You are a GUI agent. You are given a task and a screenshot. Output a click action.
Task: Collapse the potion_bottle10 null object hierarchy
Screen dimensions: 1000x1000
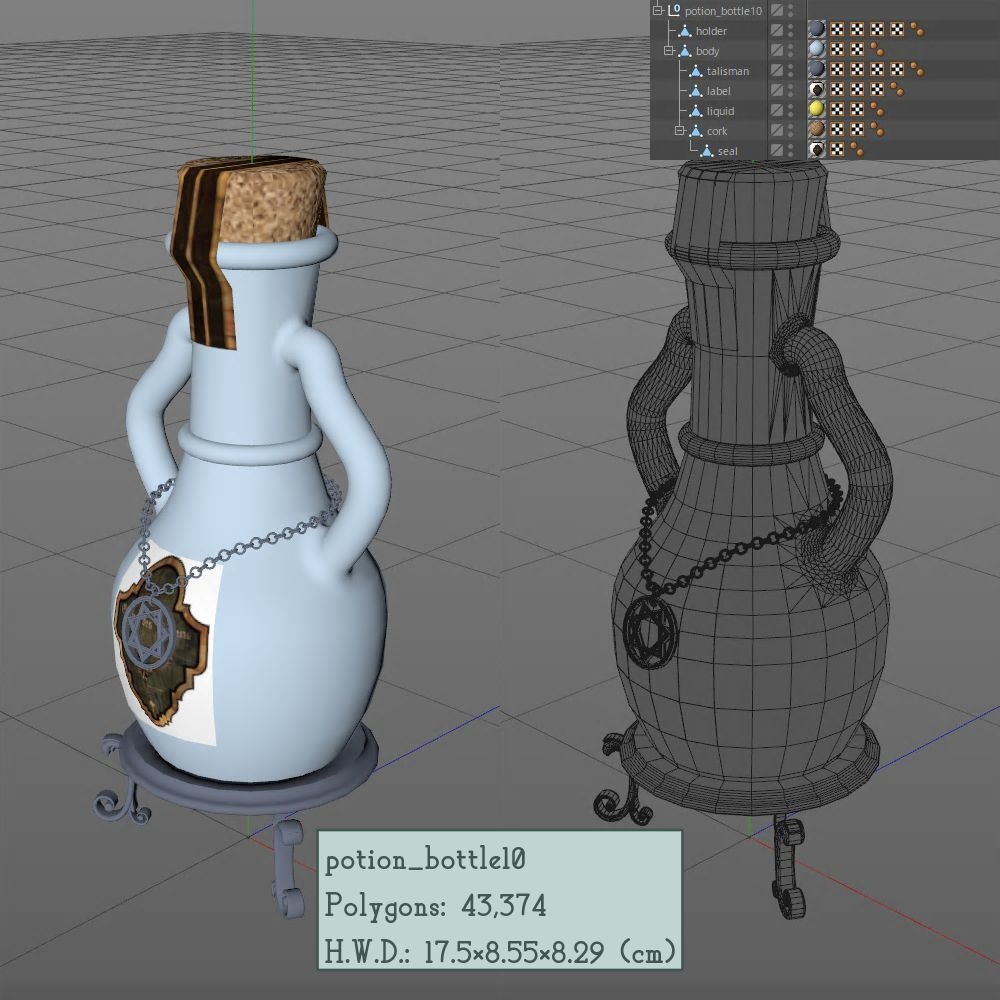658,10
